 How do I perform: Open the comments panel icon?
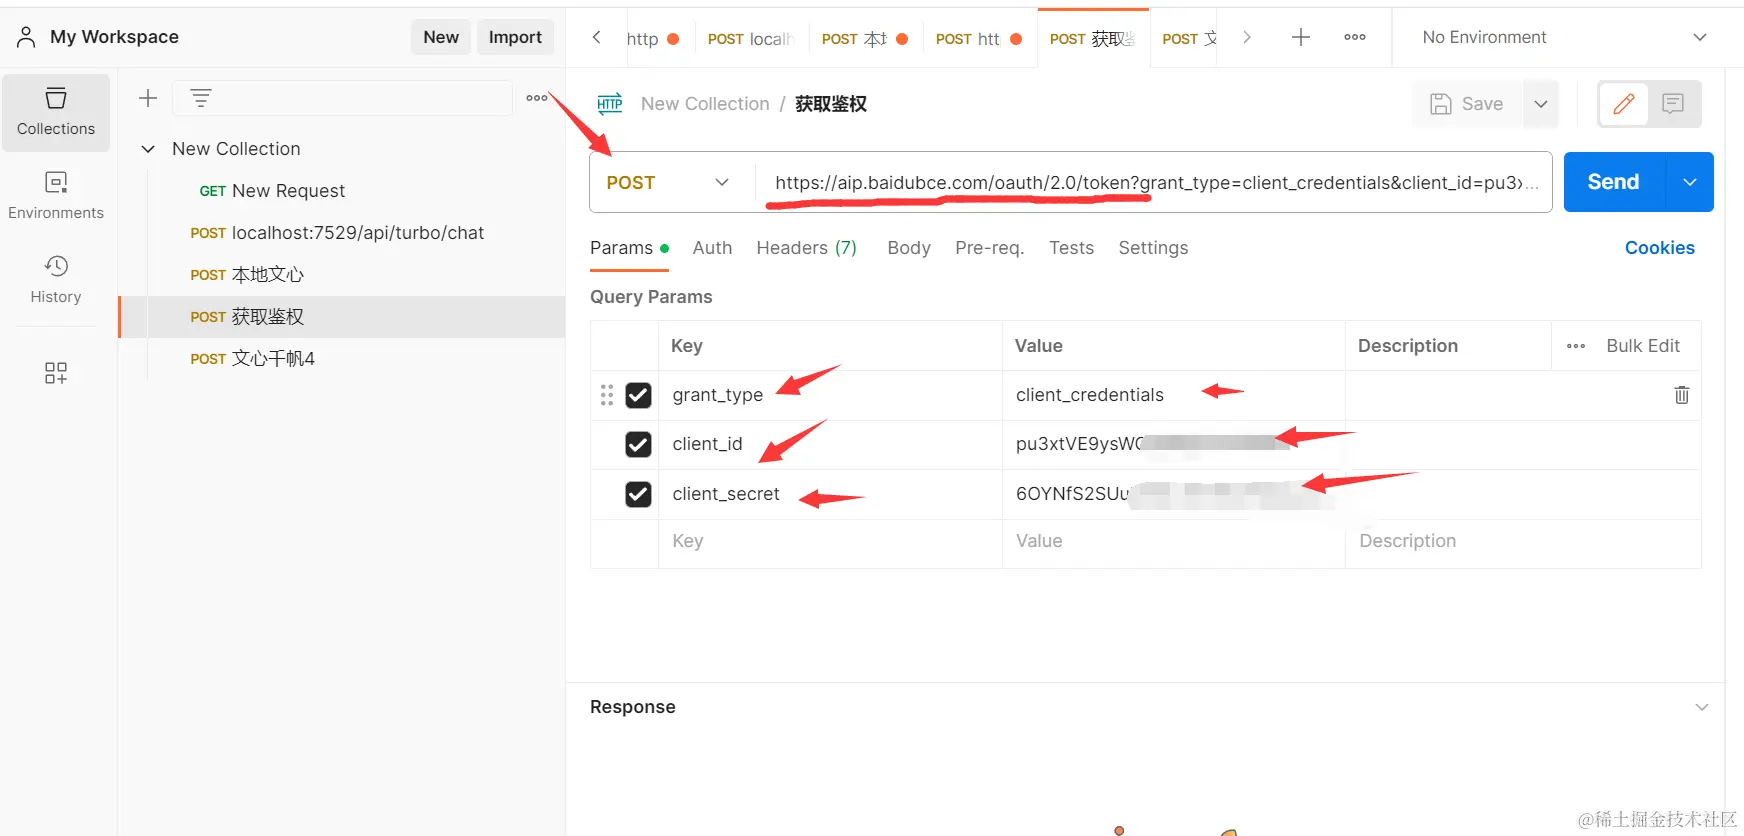click(1673, 104)
